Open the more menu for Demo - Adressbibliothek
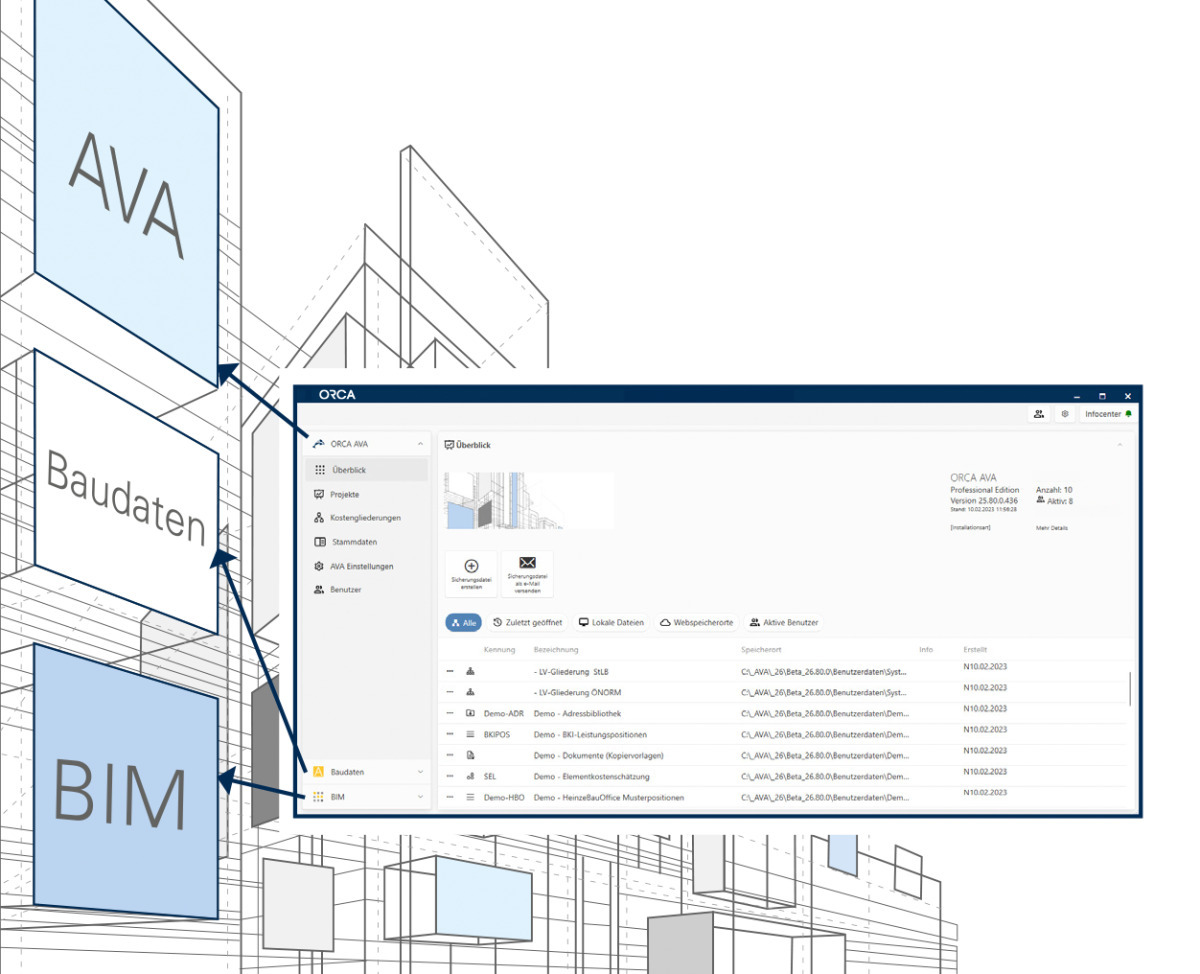Viewport: 1200px width, 974px height. [x=450, y=713]
